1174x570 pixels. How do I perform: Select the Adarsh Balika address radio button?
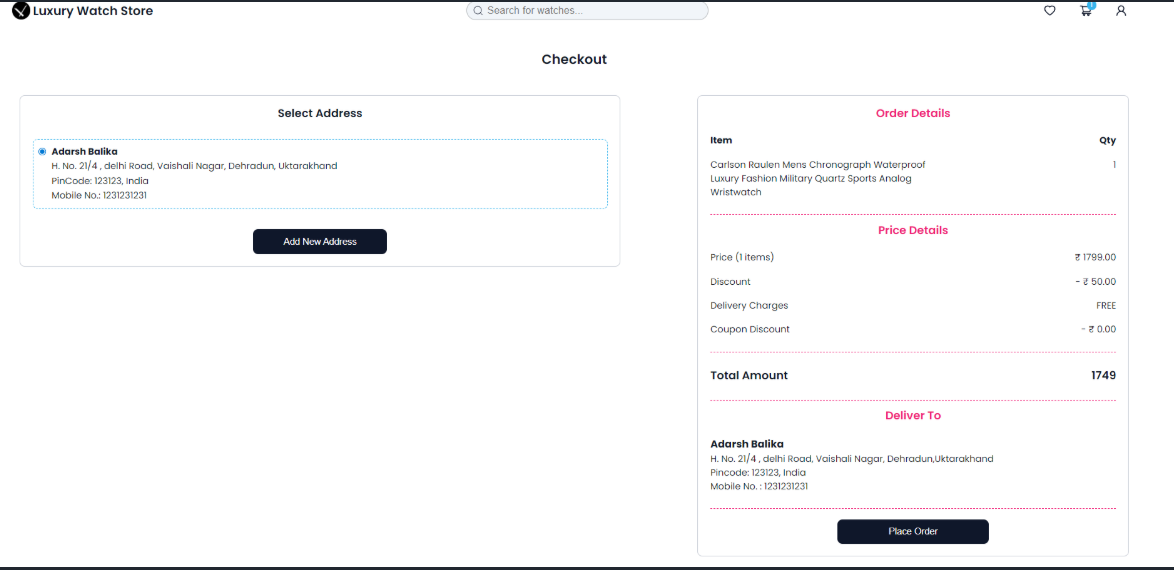pyautogui.click(x=42, y=152)
